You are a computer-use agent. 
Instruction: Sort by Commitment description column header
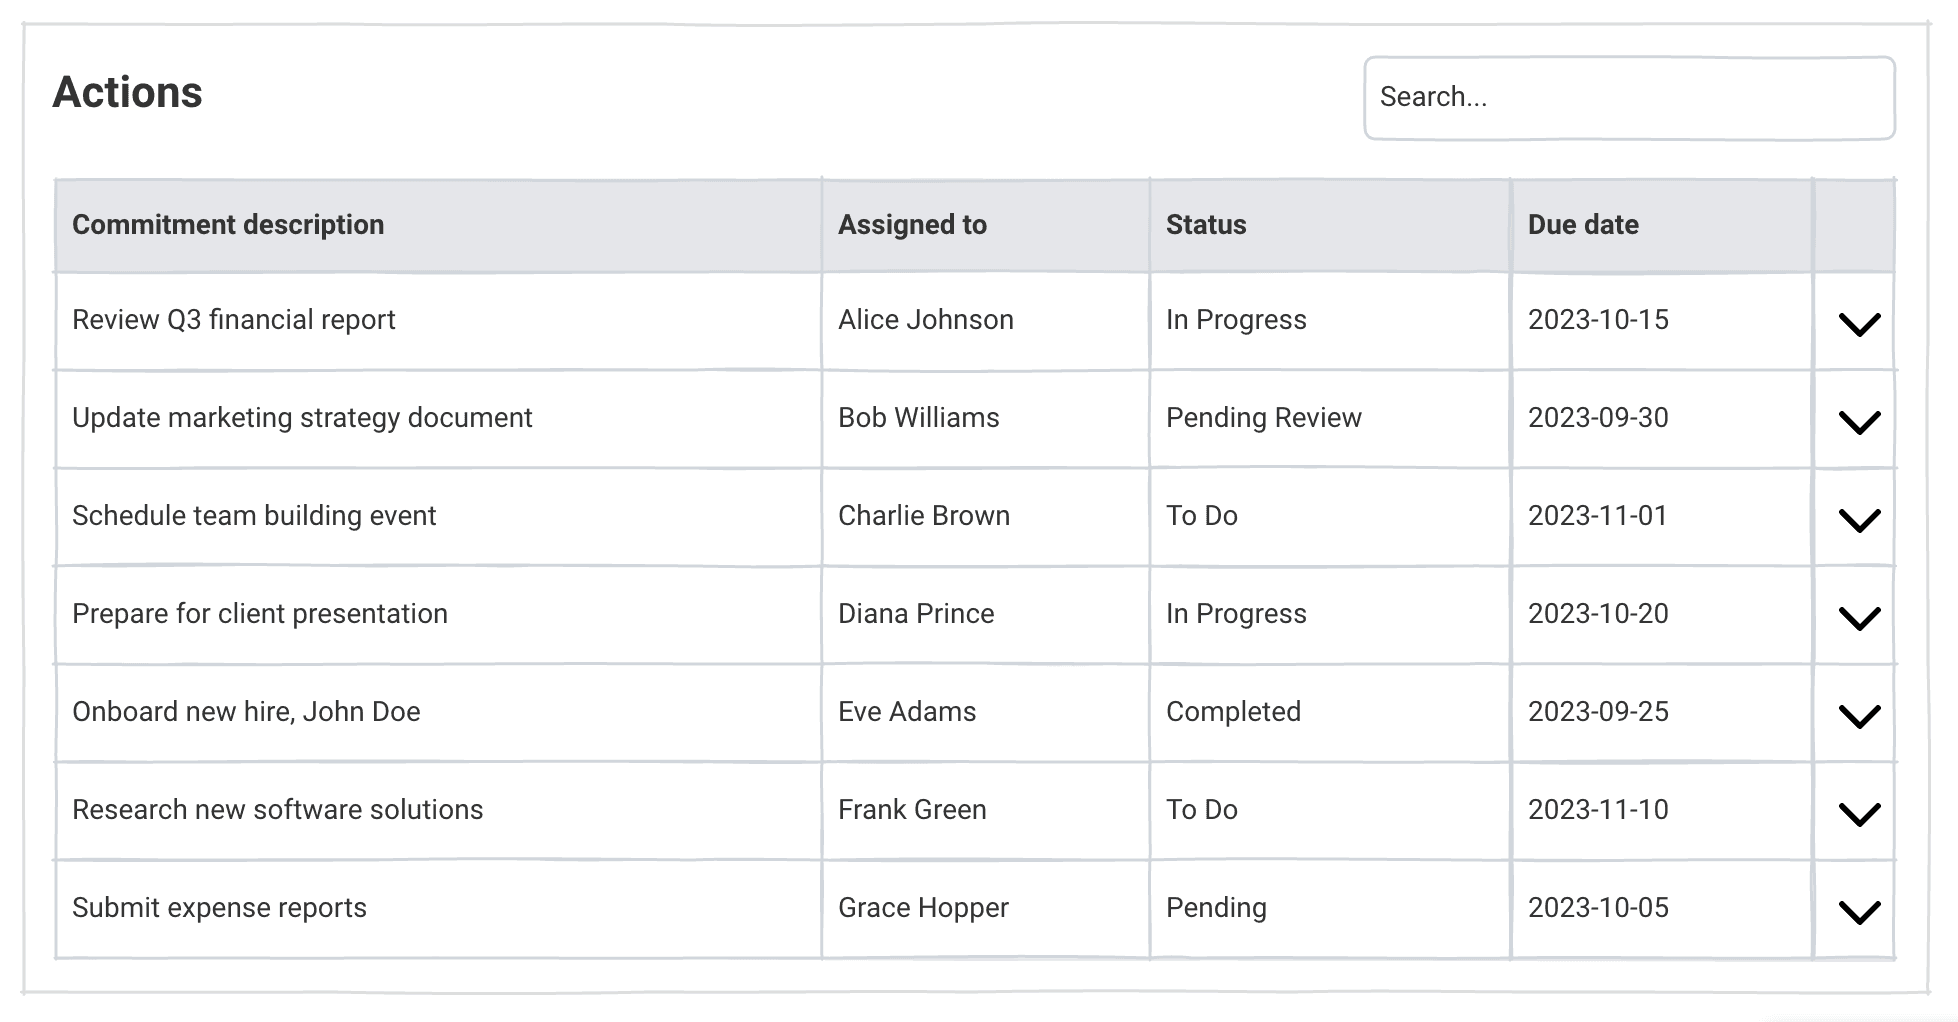[x=228, y=225]
